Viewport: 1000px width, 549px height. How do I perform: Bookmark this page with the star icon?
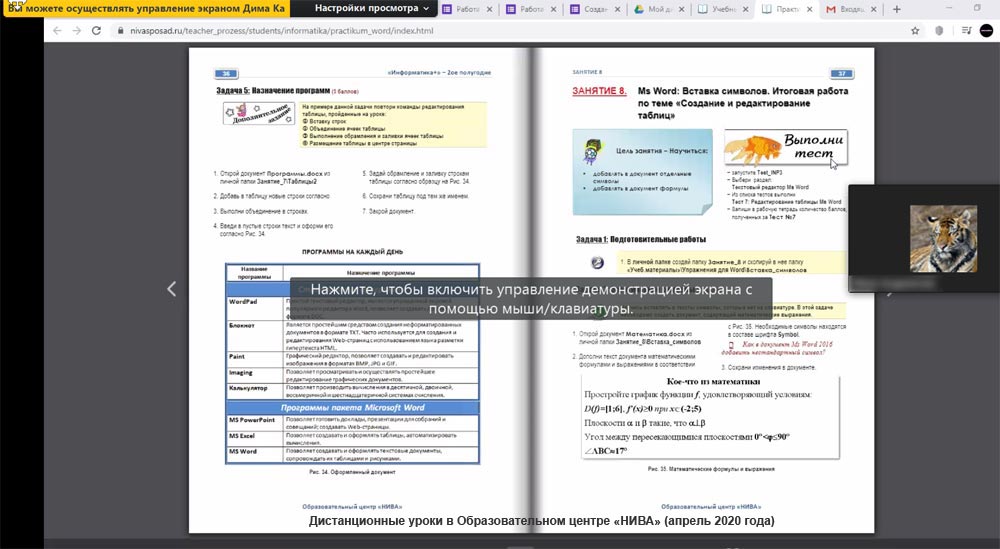coord(915,31)
